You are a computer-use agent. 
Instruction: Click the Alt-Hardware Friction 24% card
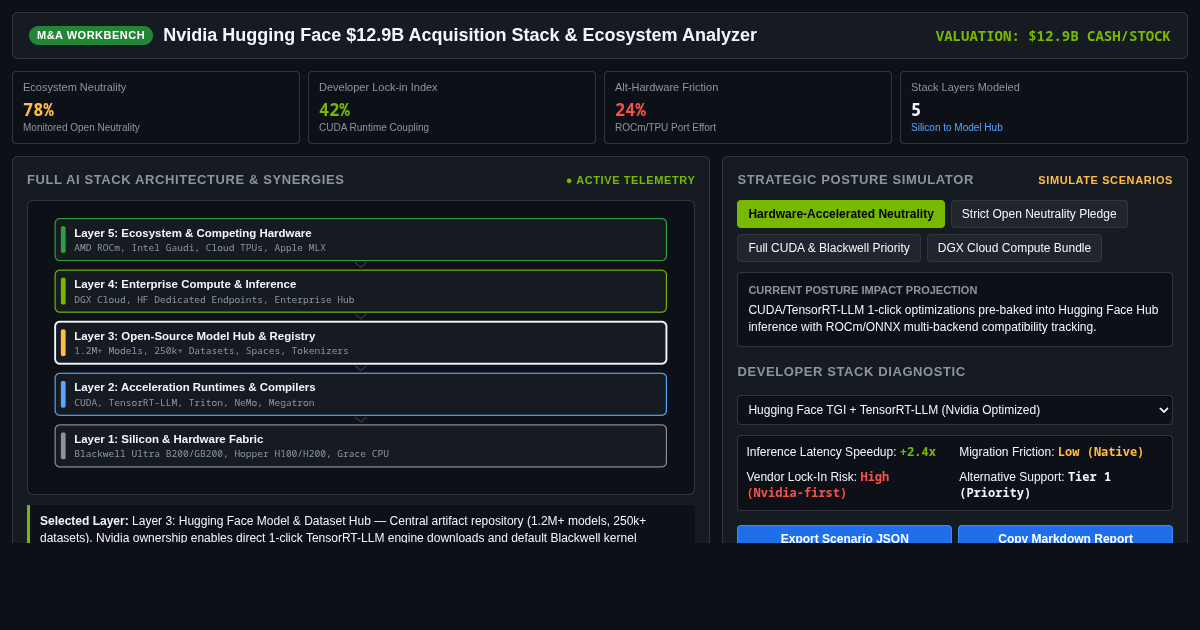(x=748, y=107)
